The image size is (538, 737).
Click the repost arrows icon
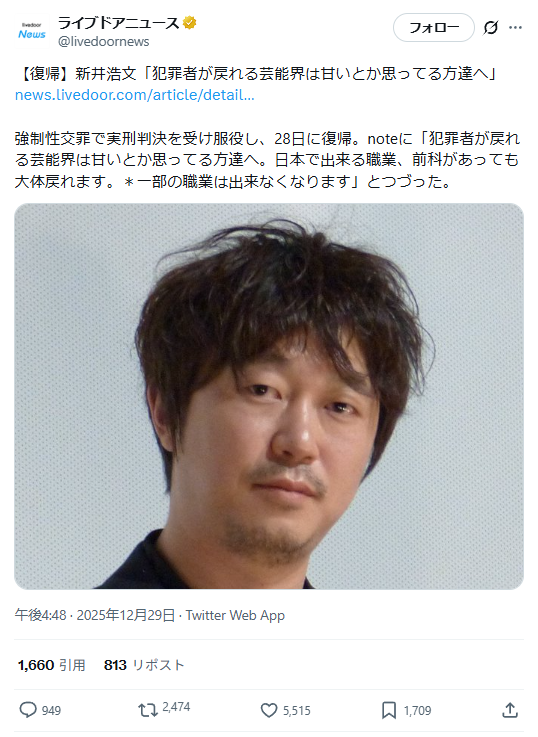[148, 710]
